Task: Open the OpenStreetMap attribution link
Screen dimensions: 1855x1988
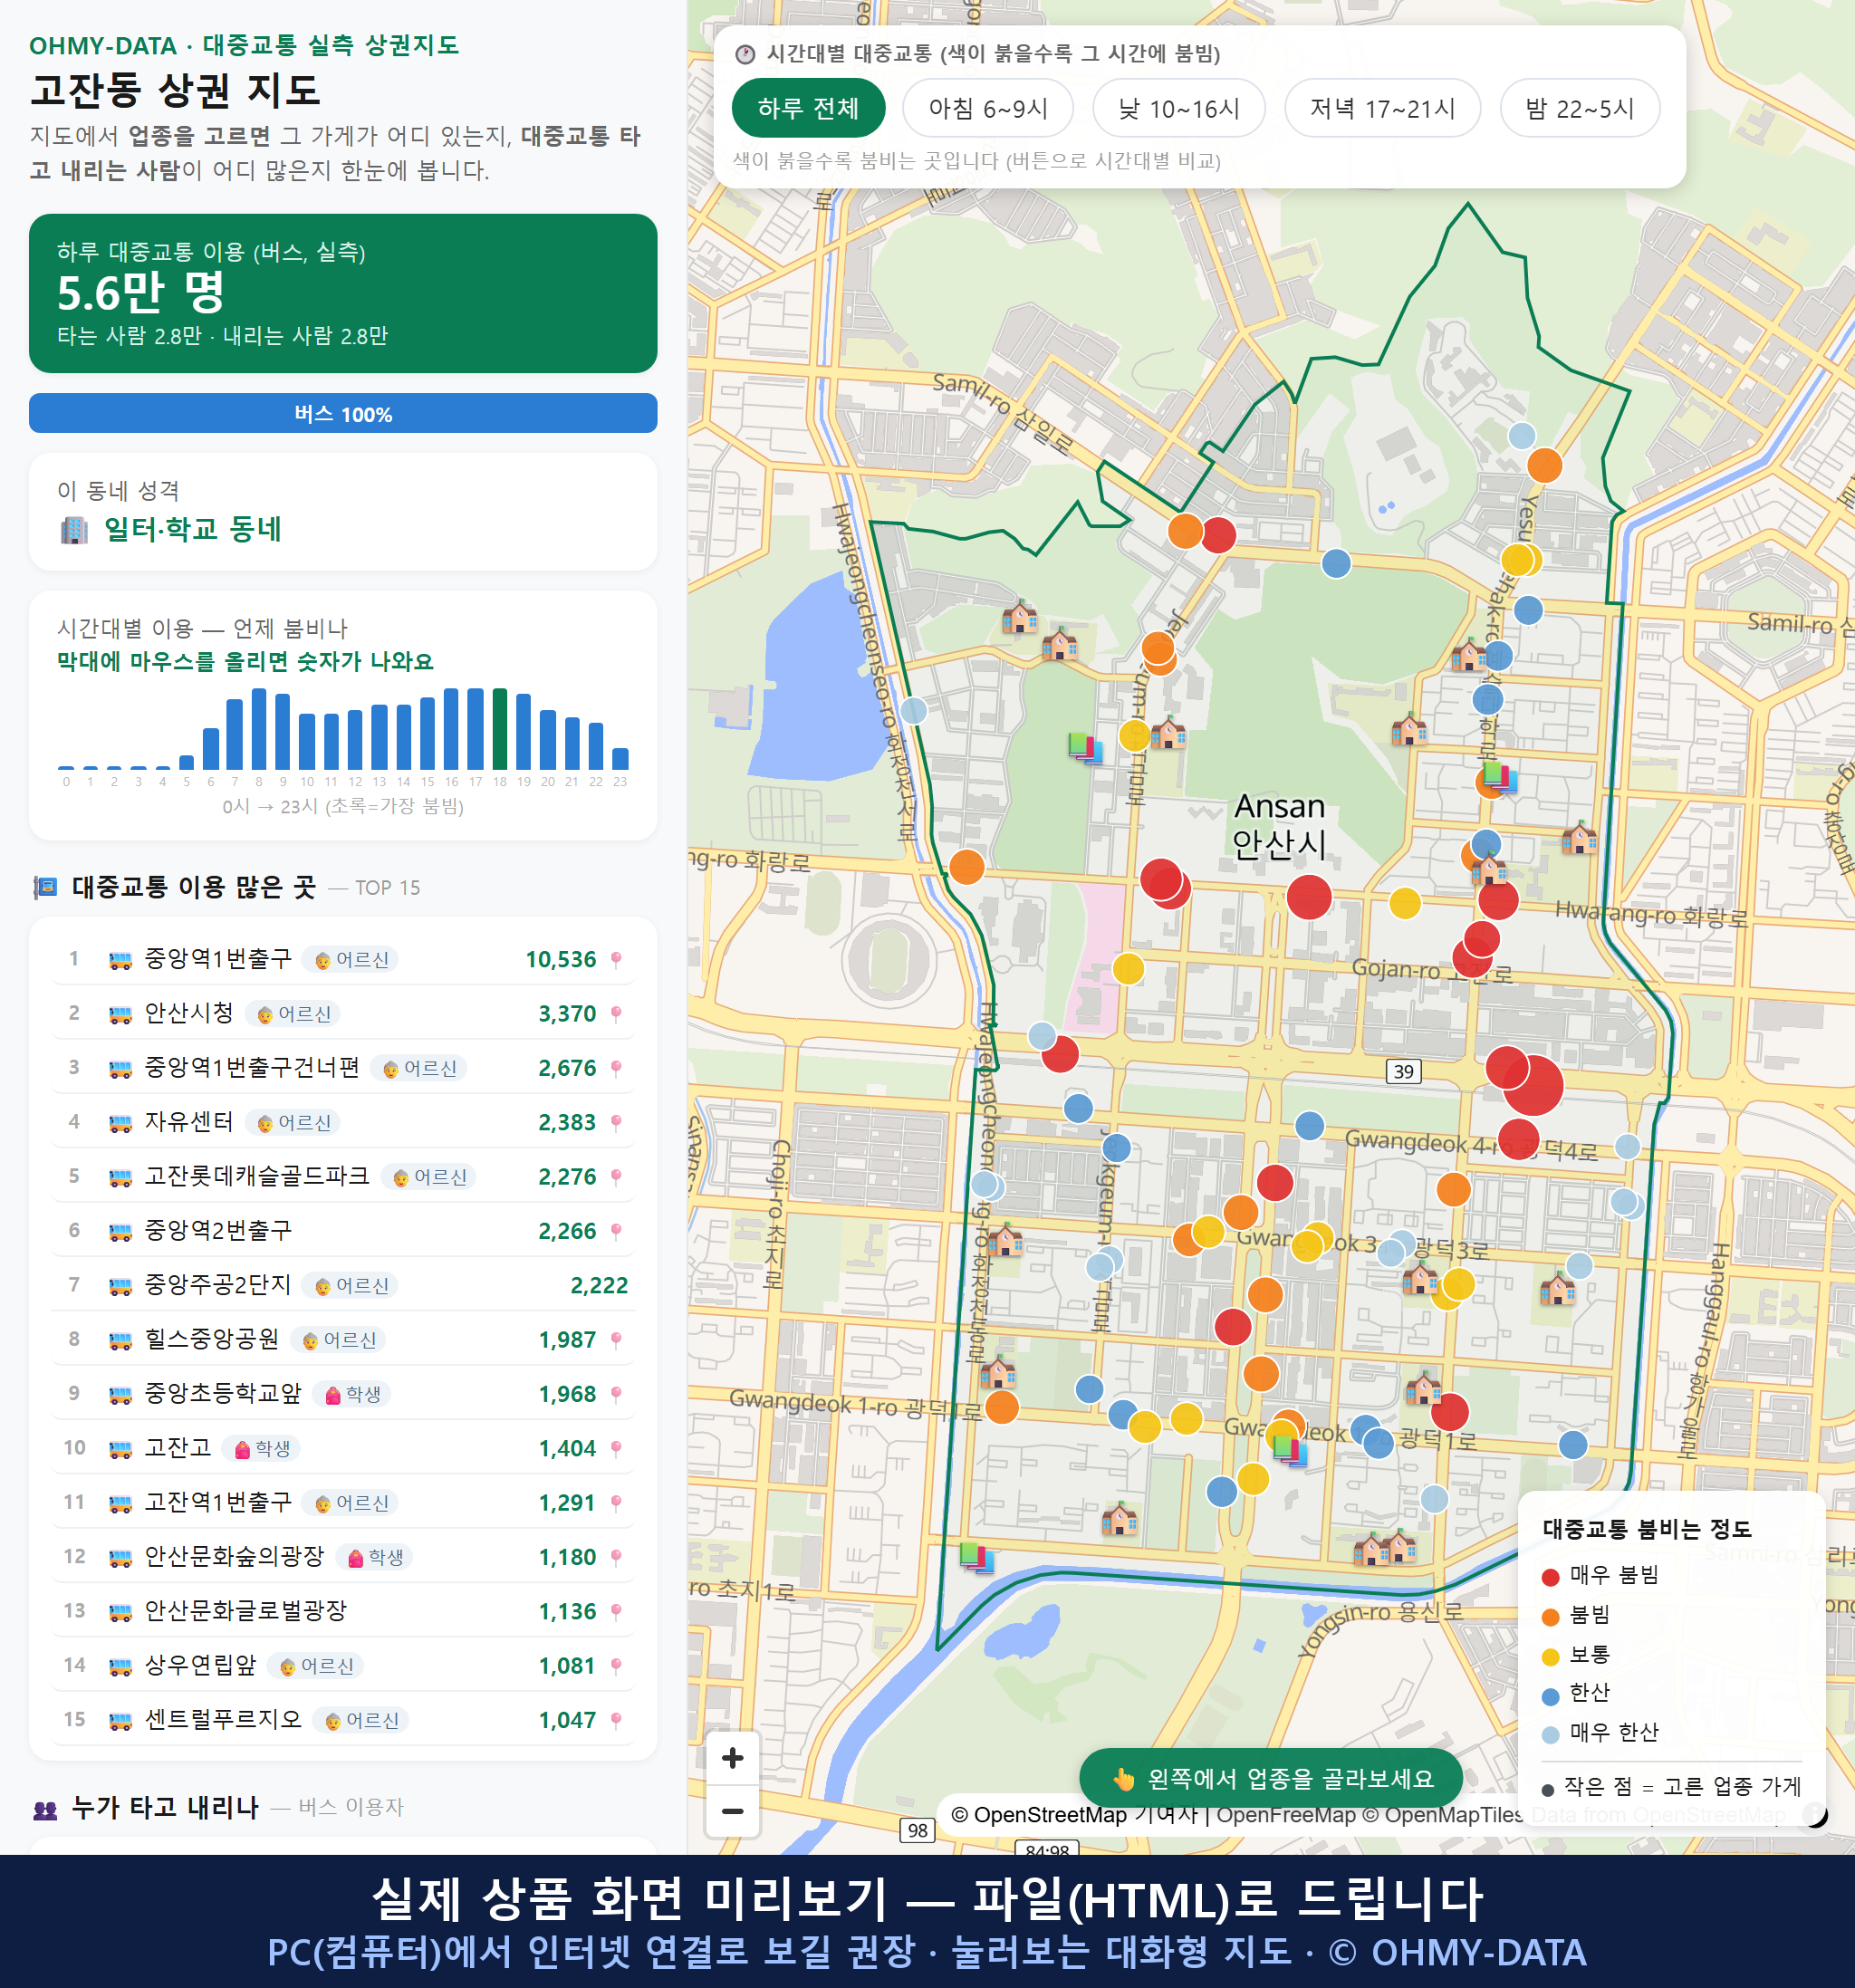Action: click(x=1038, y=1815)
